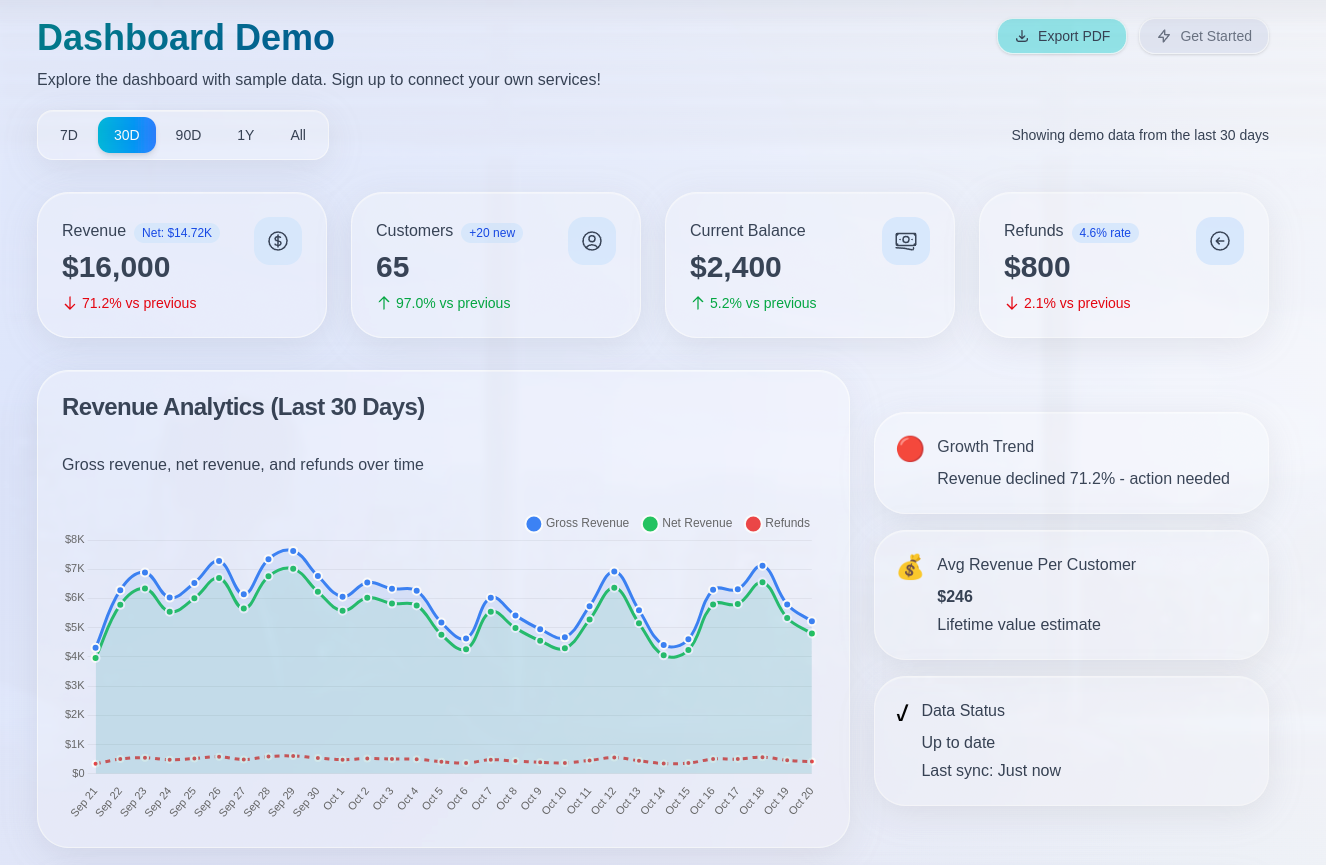Click the dollar sign icon on the Revenue card
The image size is (1326, 865).
pyautogui.click(x=278, y=240)
